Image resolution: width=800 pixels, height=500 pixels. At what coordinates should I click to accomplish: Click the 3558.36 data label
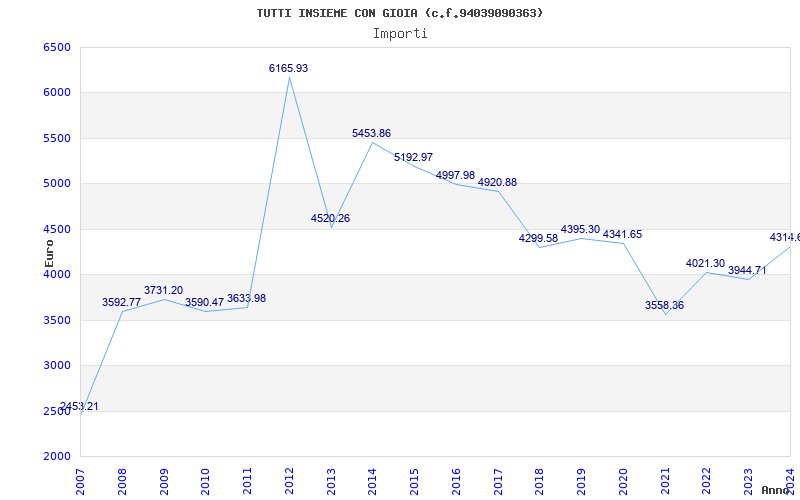coord(664,305)
